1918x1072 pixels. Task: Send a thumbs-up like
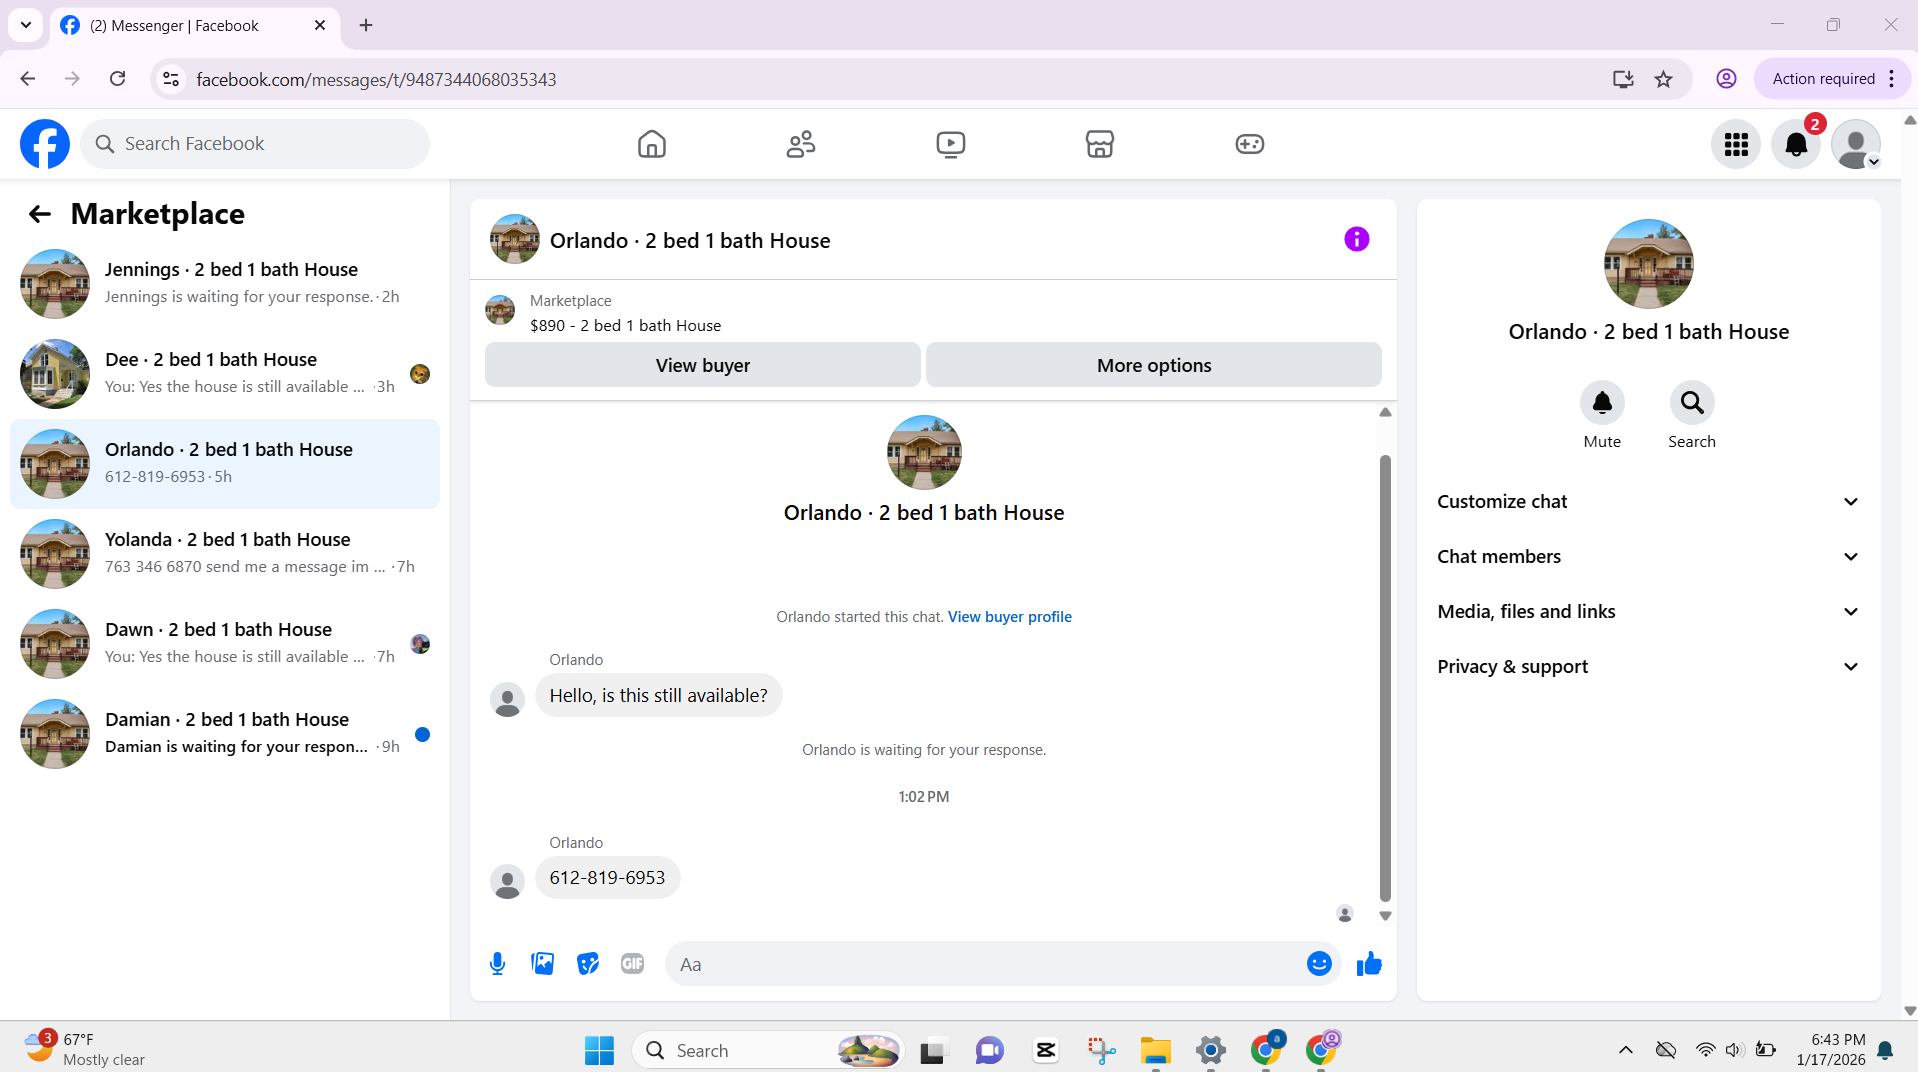coord(1369,963)
